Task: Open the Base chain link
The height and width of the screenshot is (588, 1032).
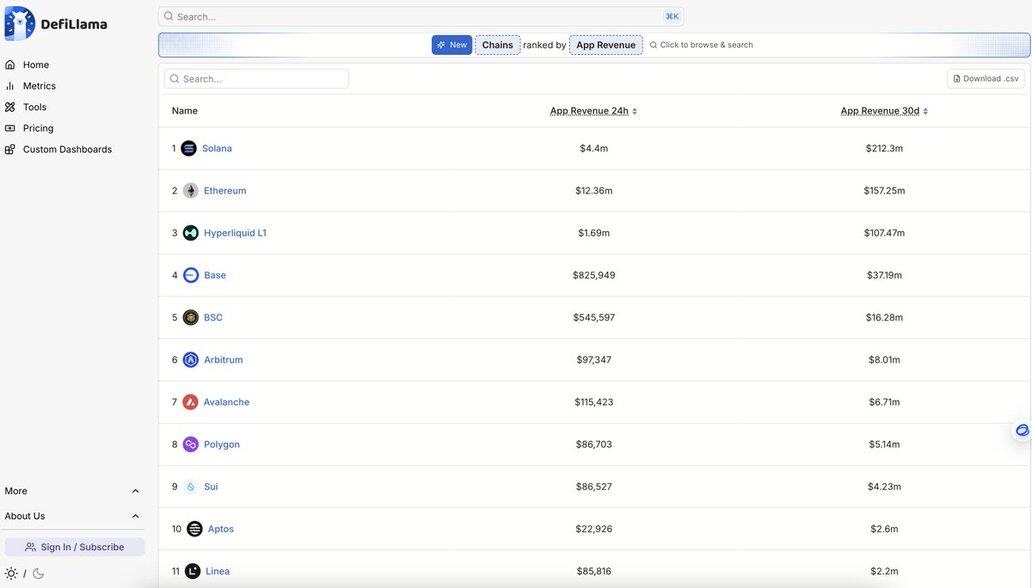Action: pyautogui.click(x=215, y=275)
